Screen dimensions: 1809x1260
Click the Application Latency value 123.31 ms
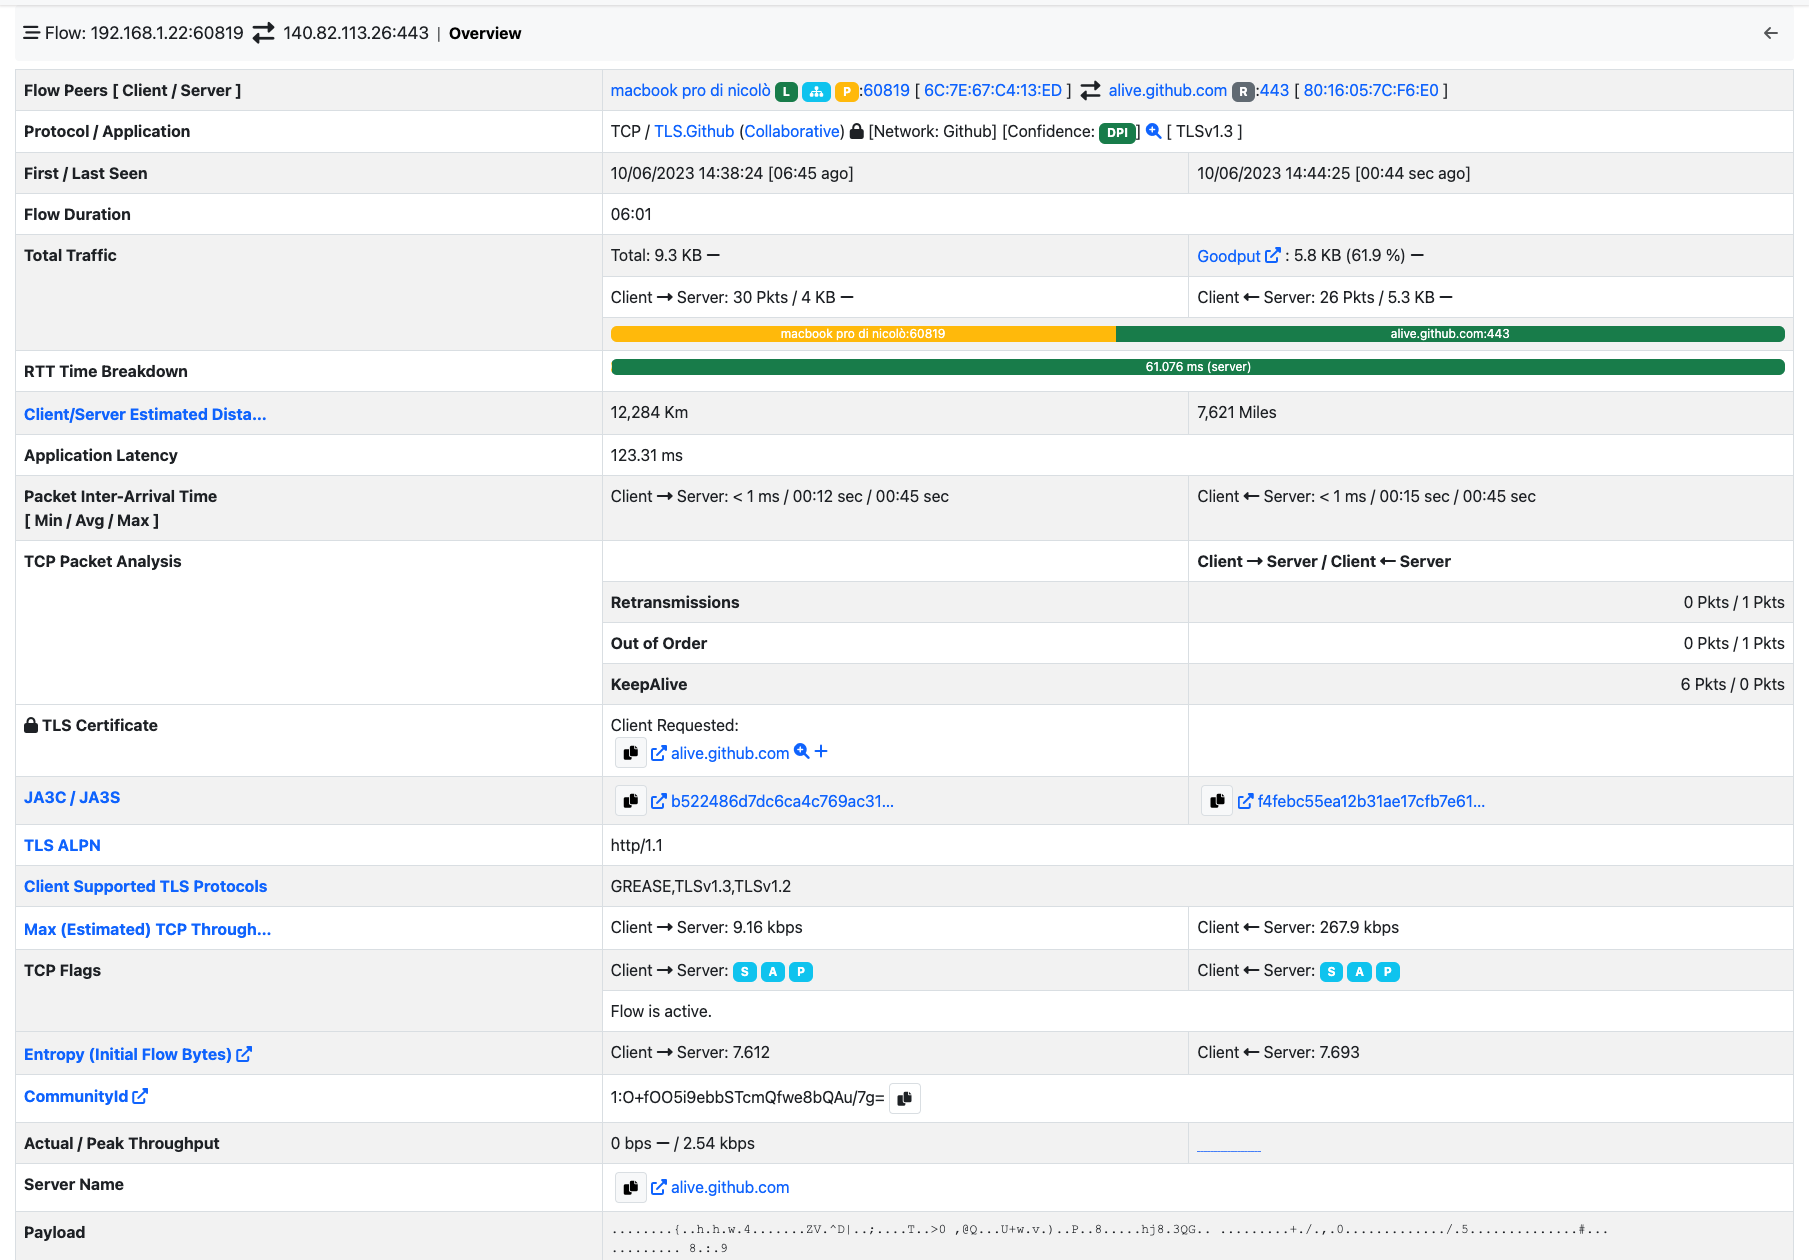pyautogui.click(x=647, y=455)
